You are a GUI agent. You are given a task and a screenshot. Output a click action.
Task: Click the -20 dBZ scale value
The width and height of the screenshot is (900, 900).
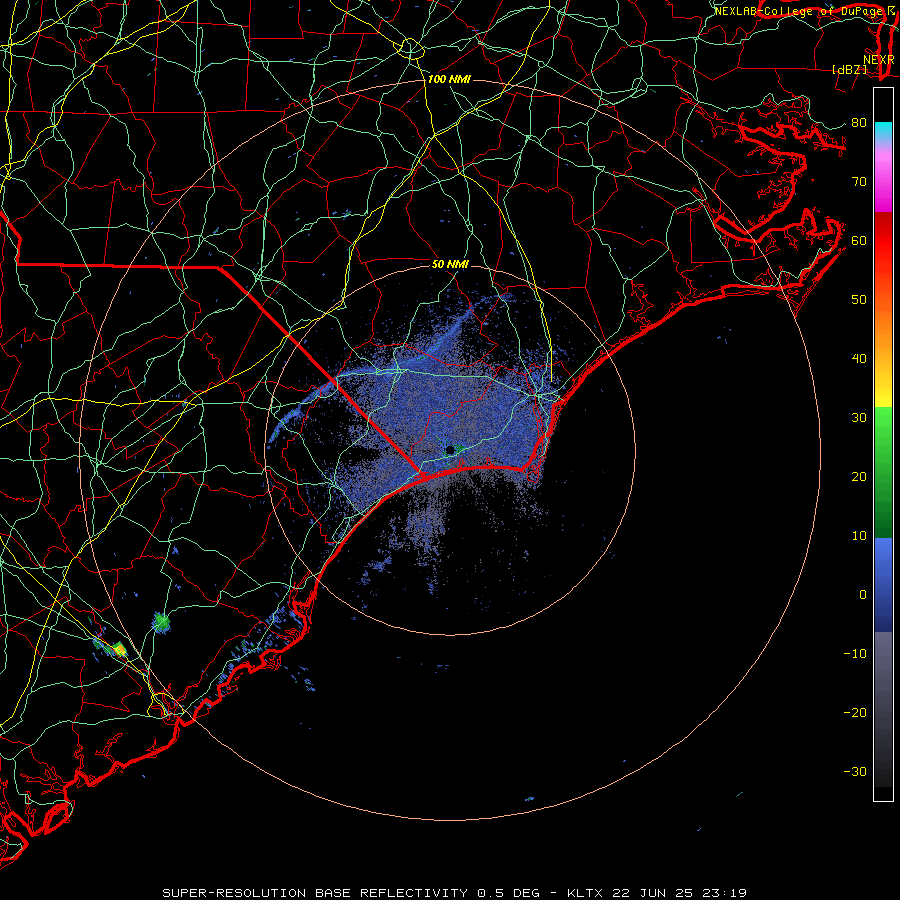(x=855, y=713)
